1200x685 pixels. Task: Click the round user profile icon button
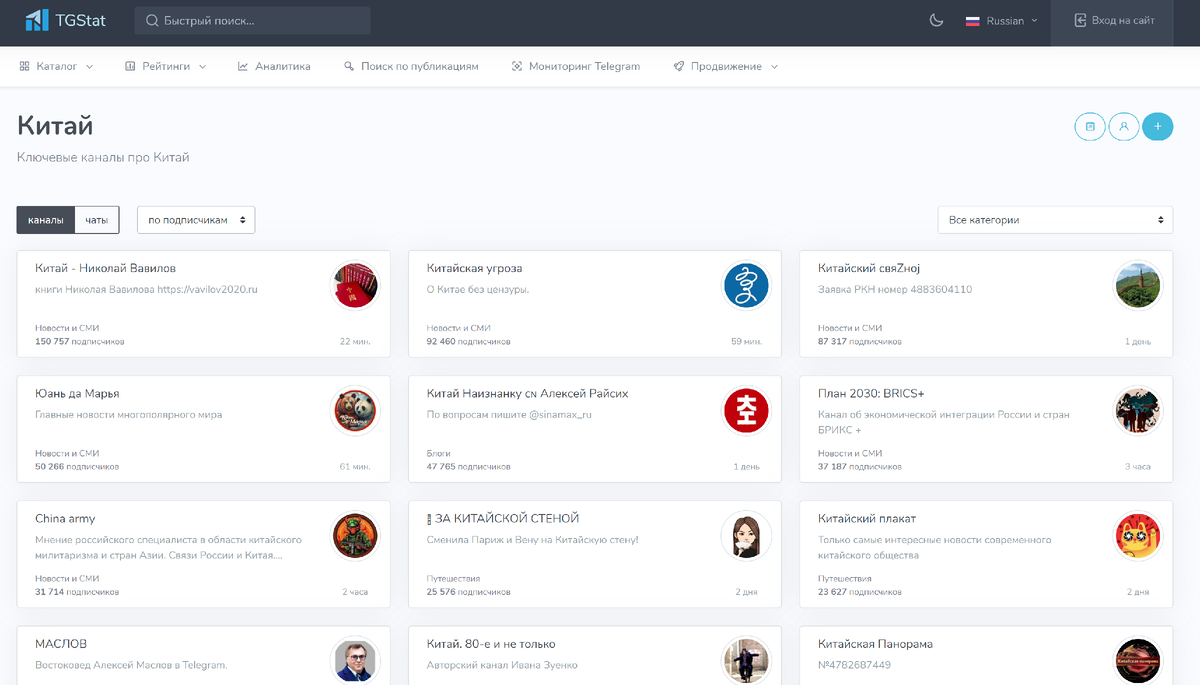(1124, 126)
